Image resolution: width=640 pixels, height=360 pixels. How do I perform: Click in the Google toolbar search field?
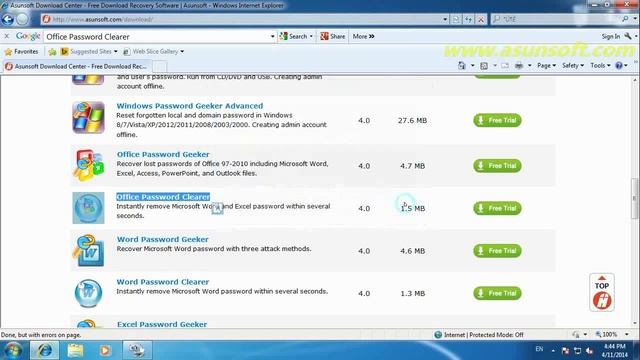tap(156, 36)
